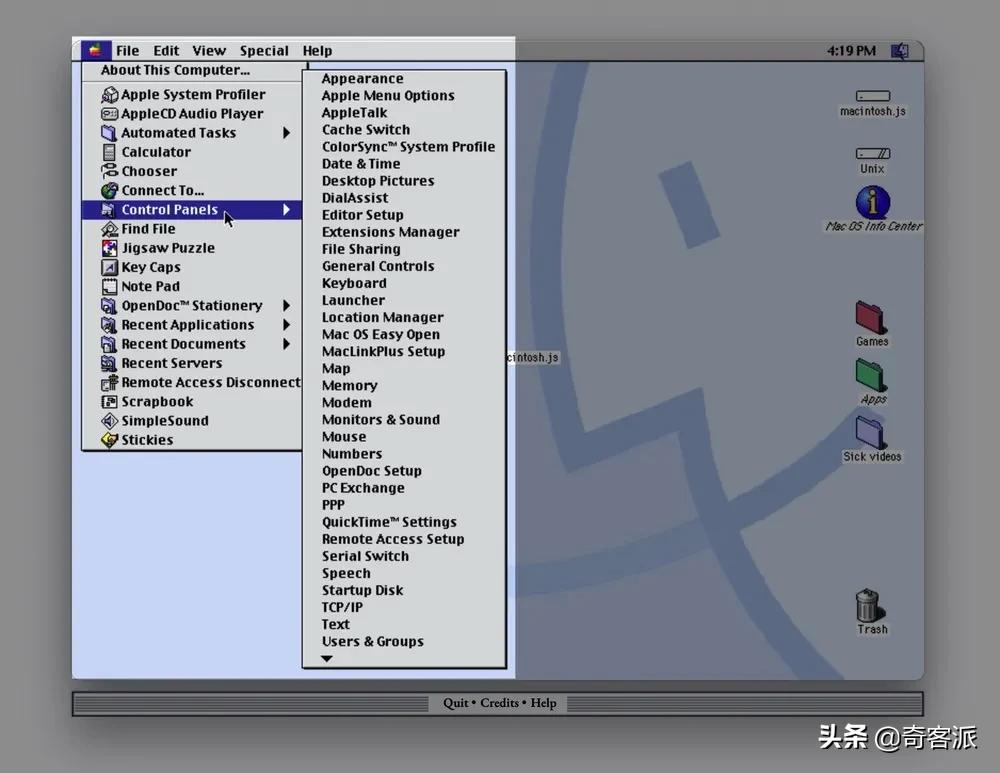Image resolution: width=1000 pixels, height=773 pixels.
Task: Click the application switcher icon beside clock
Action: coord(900,50)
